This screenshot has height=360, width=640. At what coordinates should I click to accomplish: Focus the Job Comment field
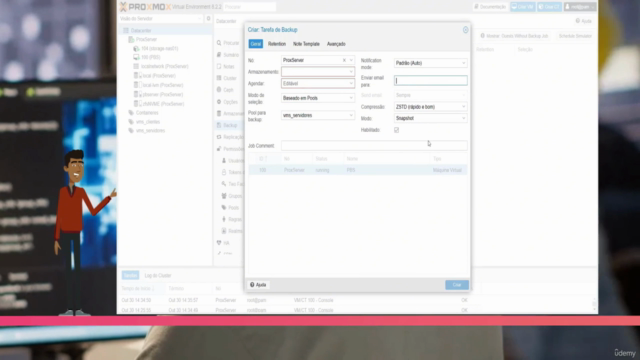374,146
